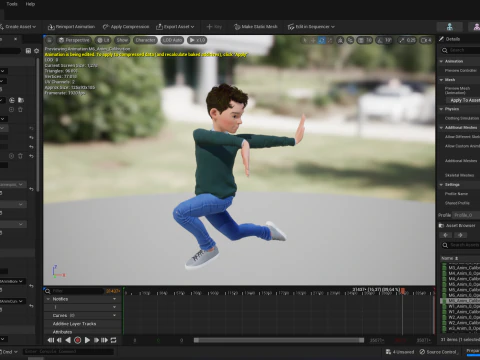Switch to the Skeleton editor mode icon

click(450, 27)
